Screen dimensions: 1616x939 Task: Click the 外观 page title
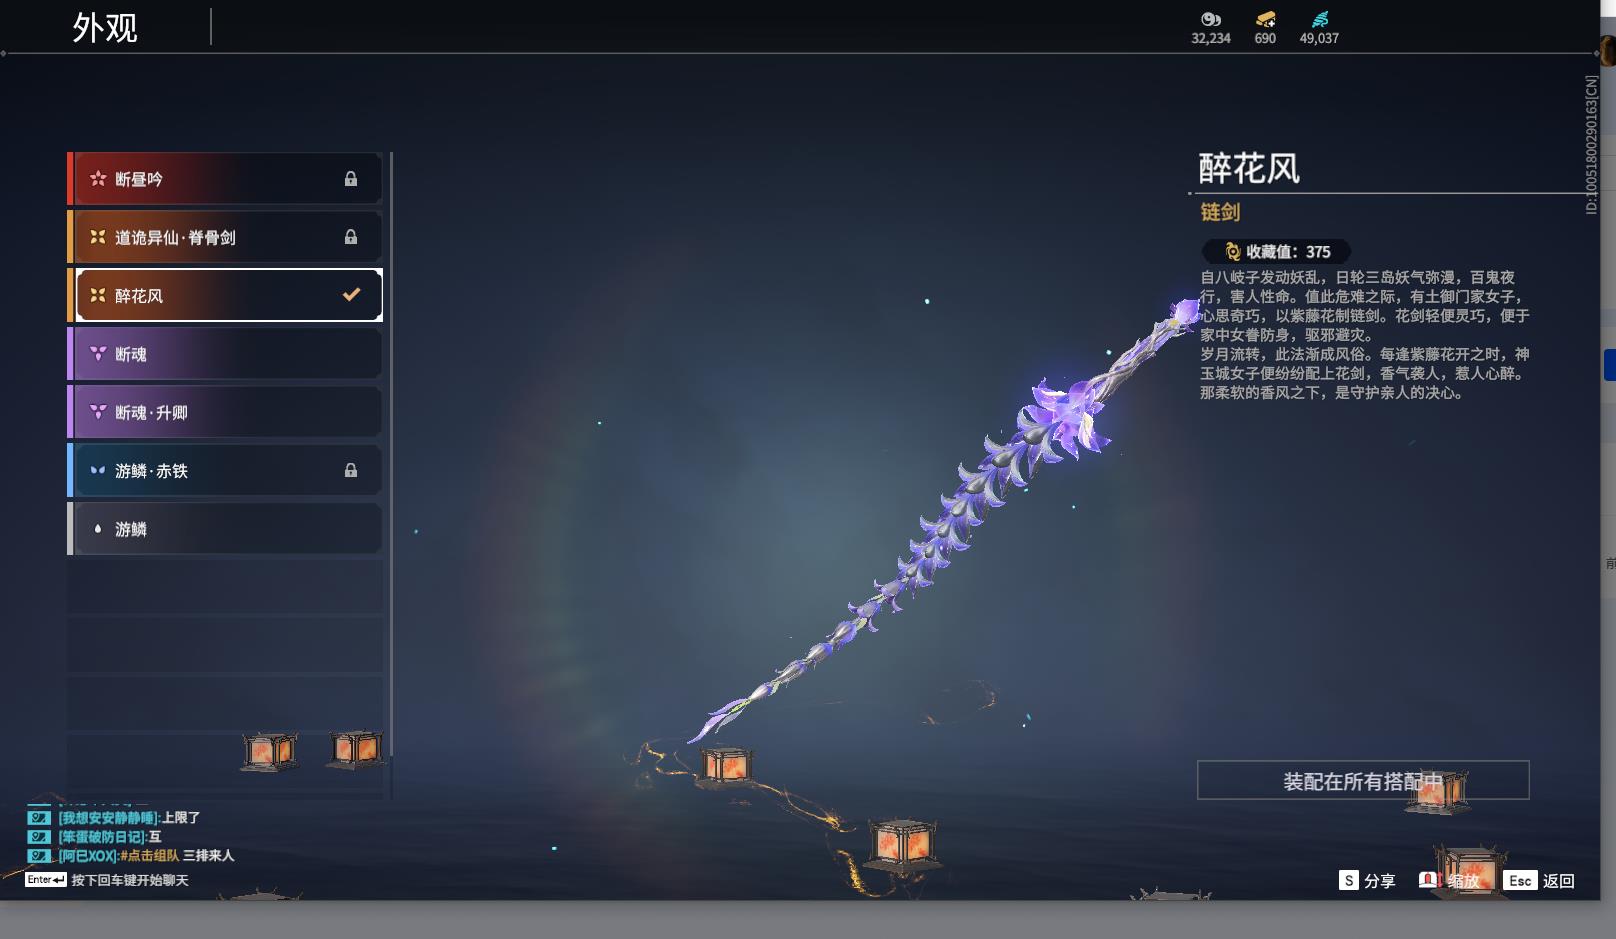[x=105, y=27]
